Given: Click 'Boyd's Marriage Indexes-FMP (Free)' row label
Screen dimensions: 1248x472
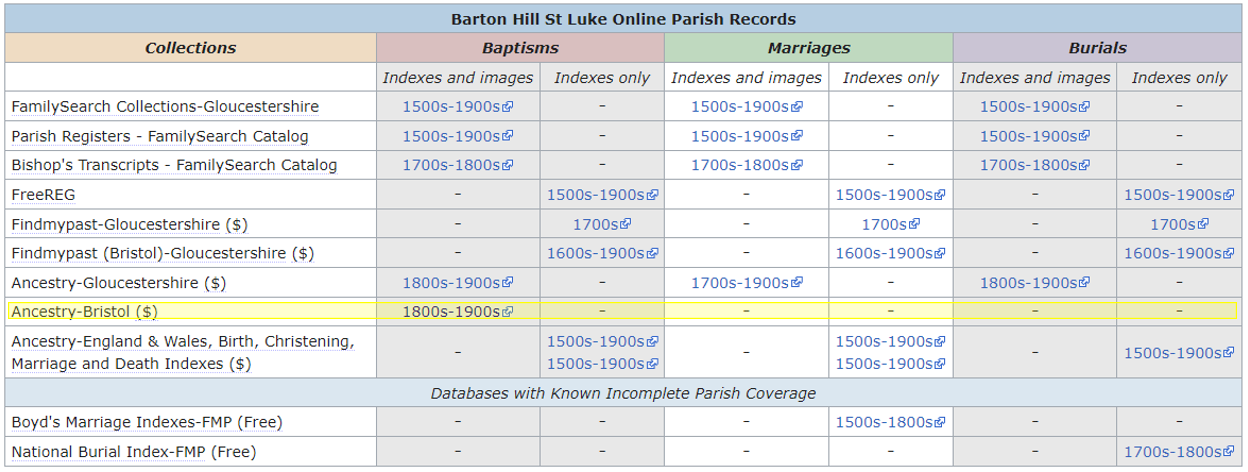Looking at the screenshot, I should pyautogui.click(x=147, y=422).
